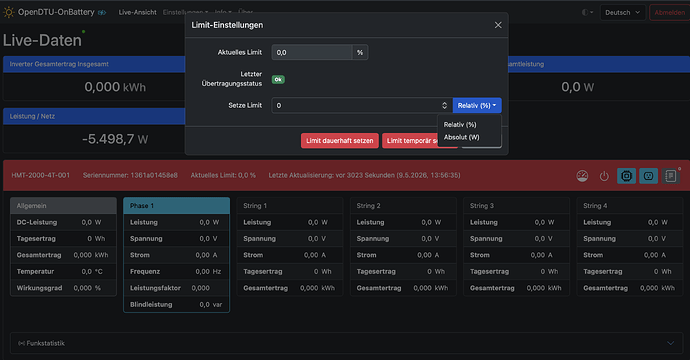Click the Phase 1 card header
The image size is (690, 360).
click(x=176, y=206)
